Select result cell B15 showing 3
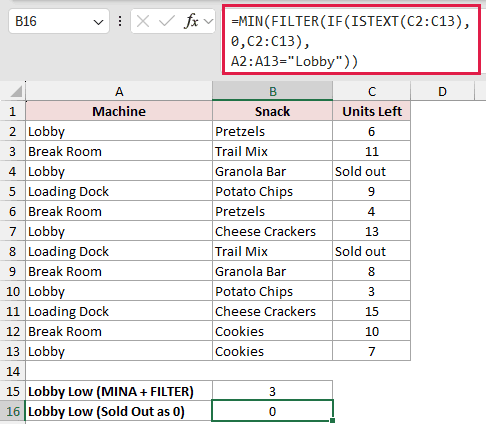486x424 pixels. coord(273,391)
